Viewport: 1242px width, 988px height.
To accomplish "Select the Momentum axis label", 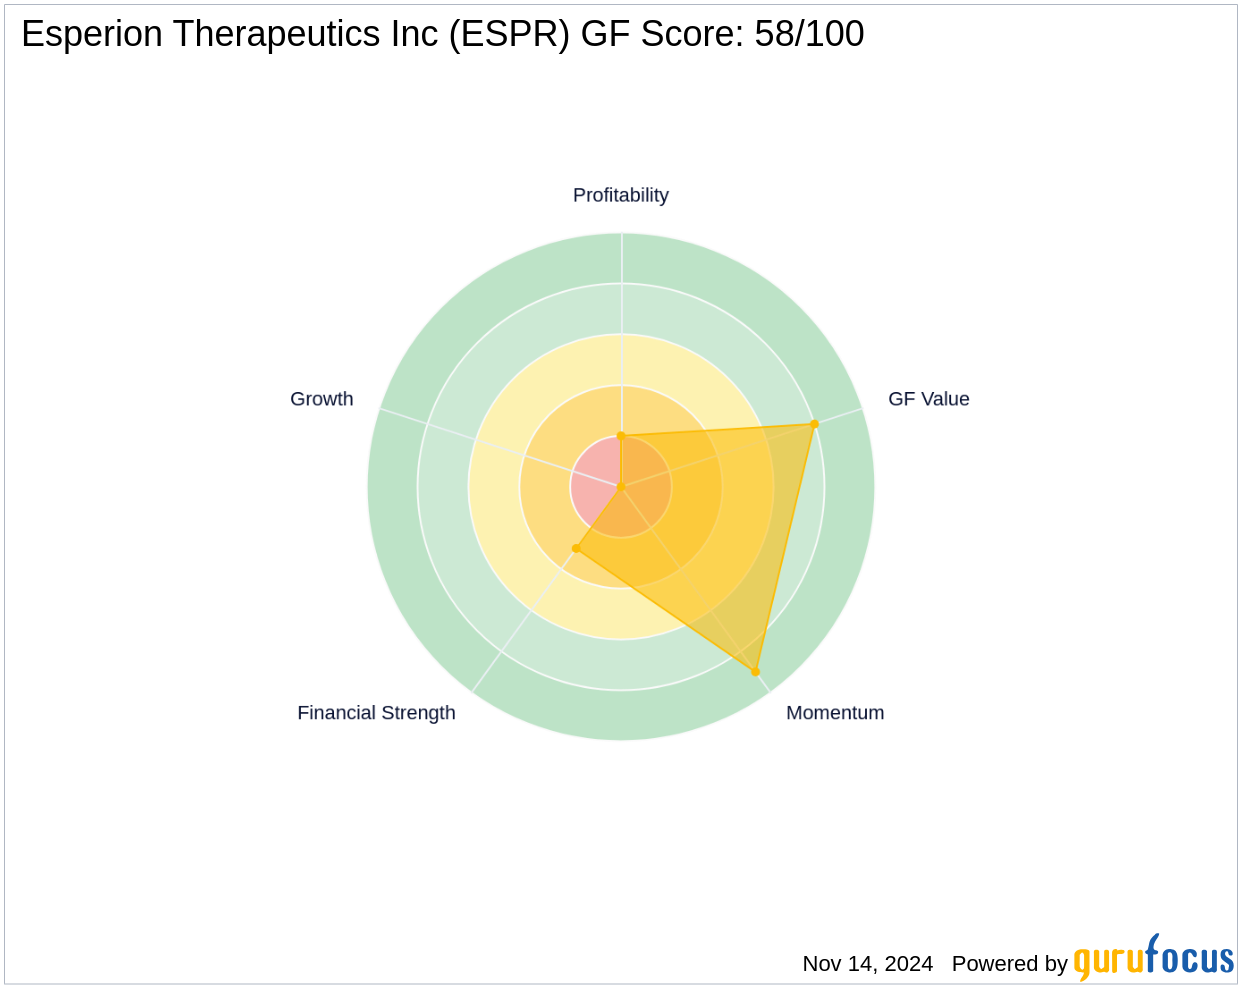I will pyautogui.click(x=835, y=713).
